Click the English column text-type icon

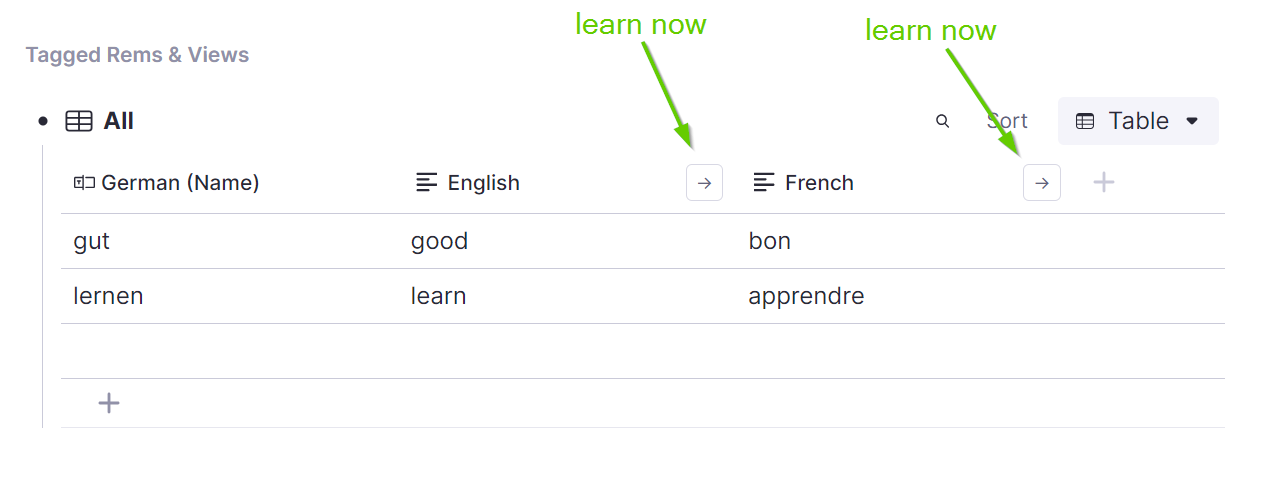427,182
